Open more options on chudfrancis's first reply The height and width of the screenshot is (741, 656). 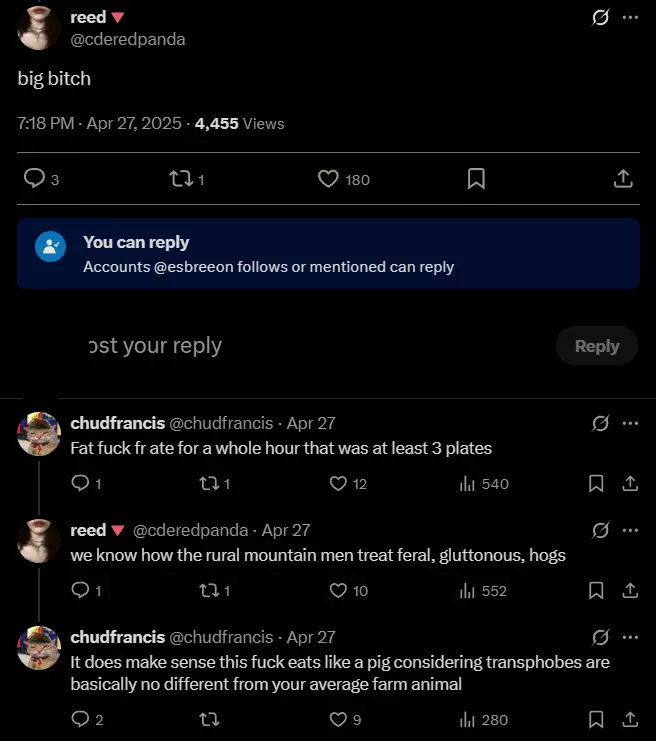pos(630,423)
